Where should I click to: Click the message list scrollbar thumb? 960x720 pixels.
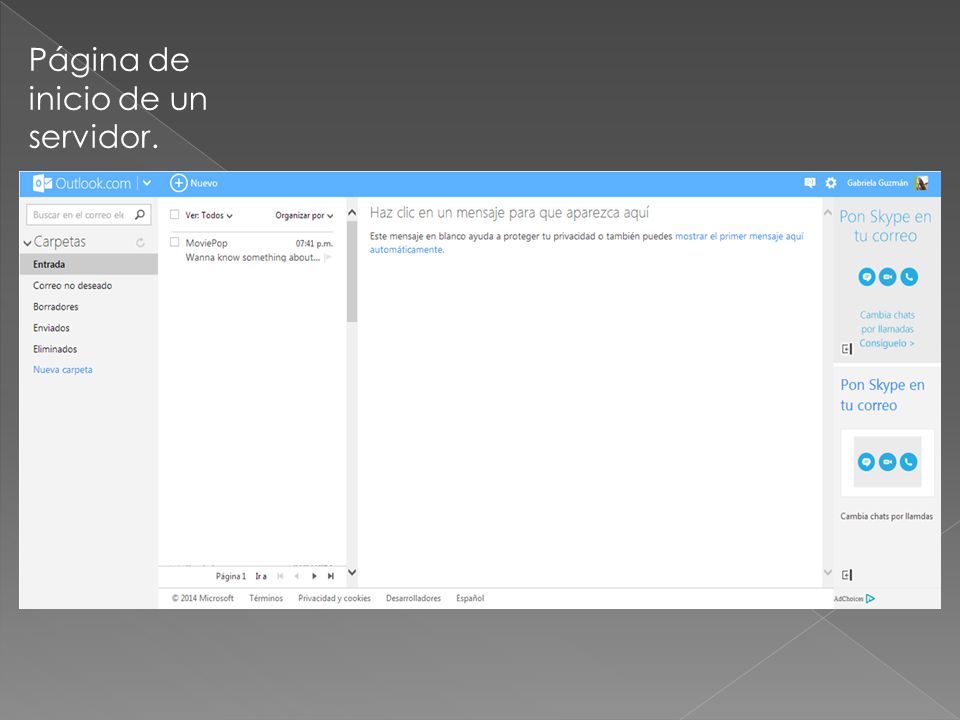(352, 271)
